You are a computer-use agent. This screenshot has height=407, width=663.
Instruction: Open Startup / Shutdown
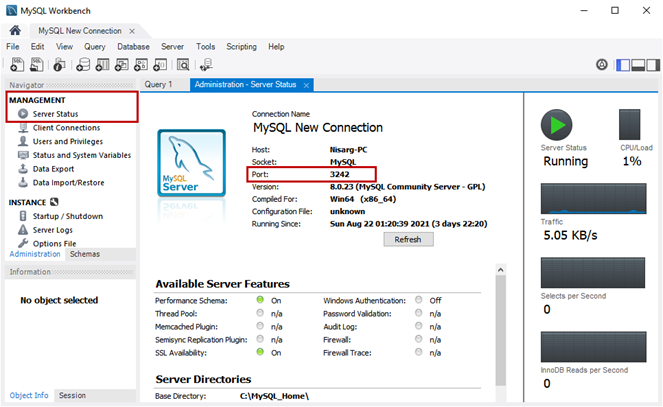(x=68, y=216)
